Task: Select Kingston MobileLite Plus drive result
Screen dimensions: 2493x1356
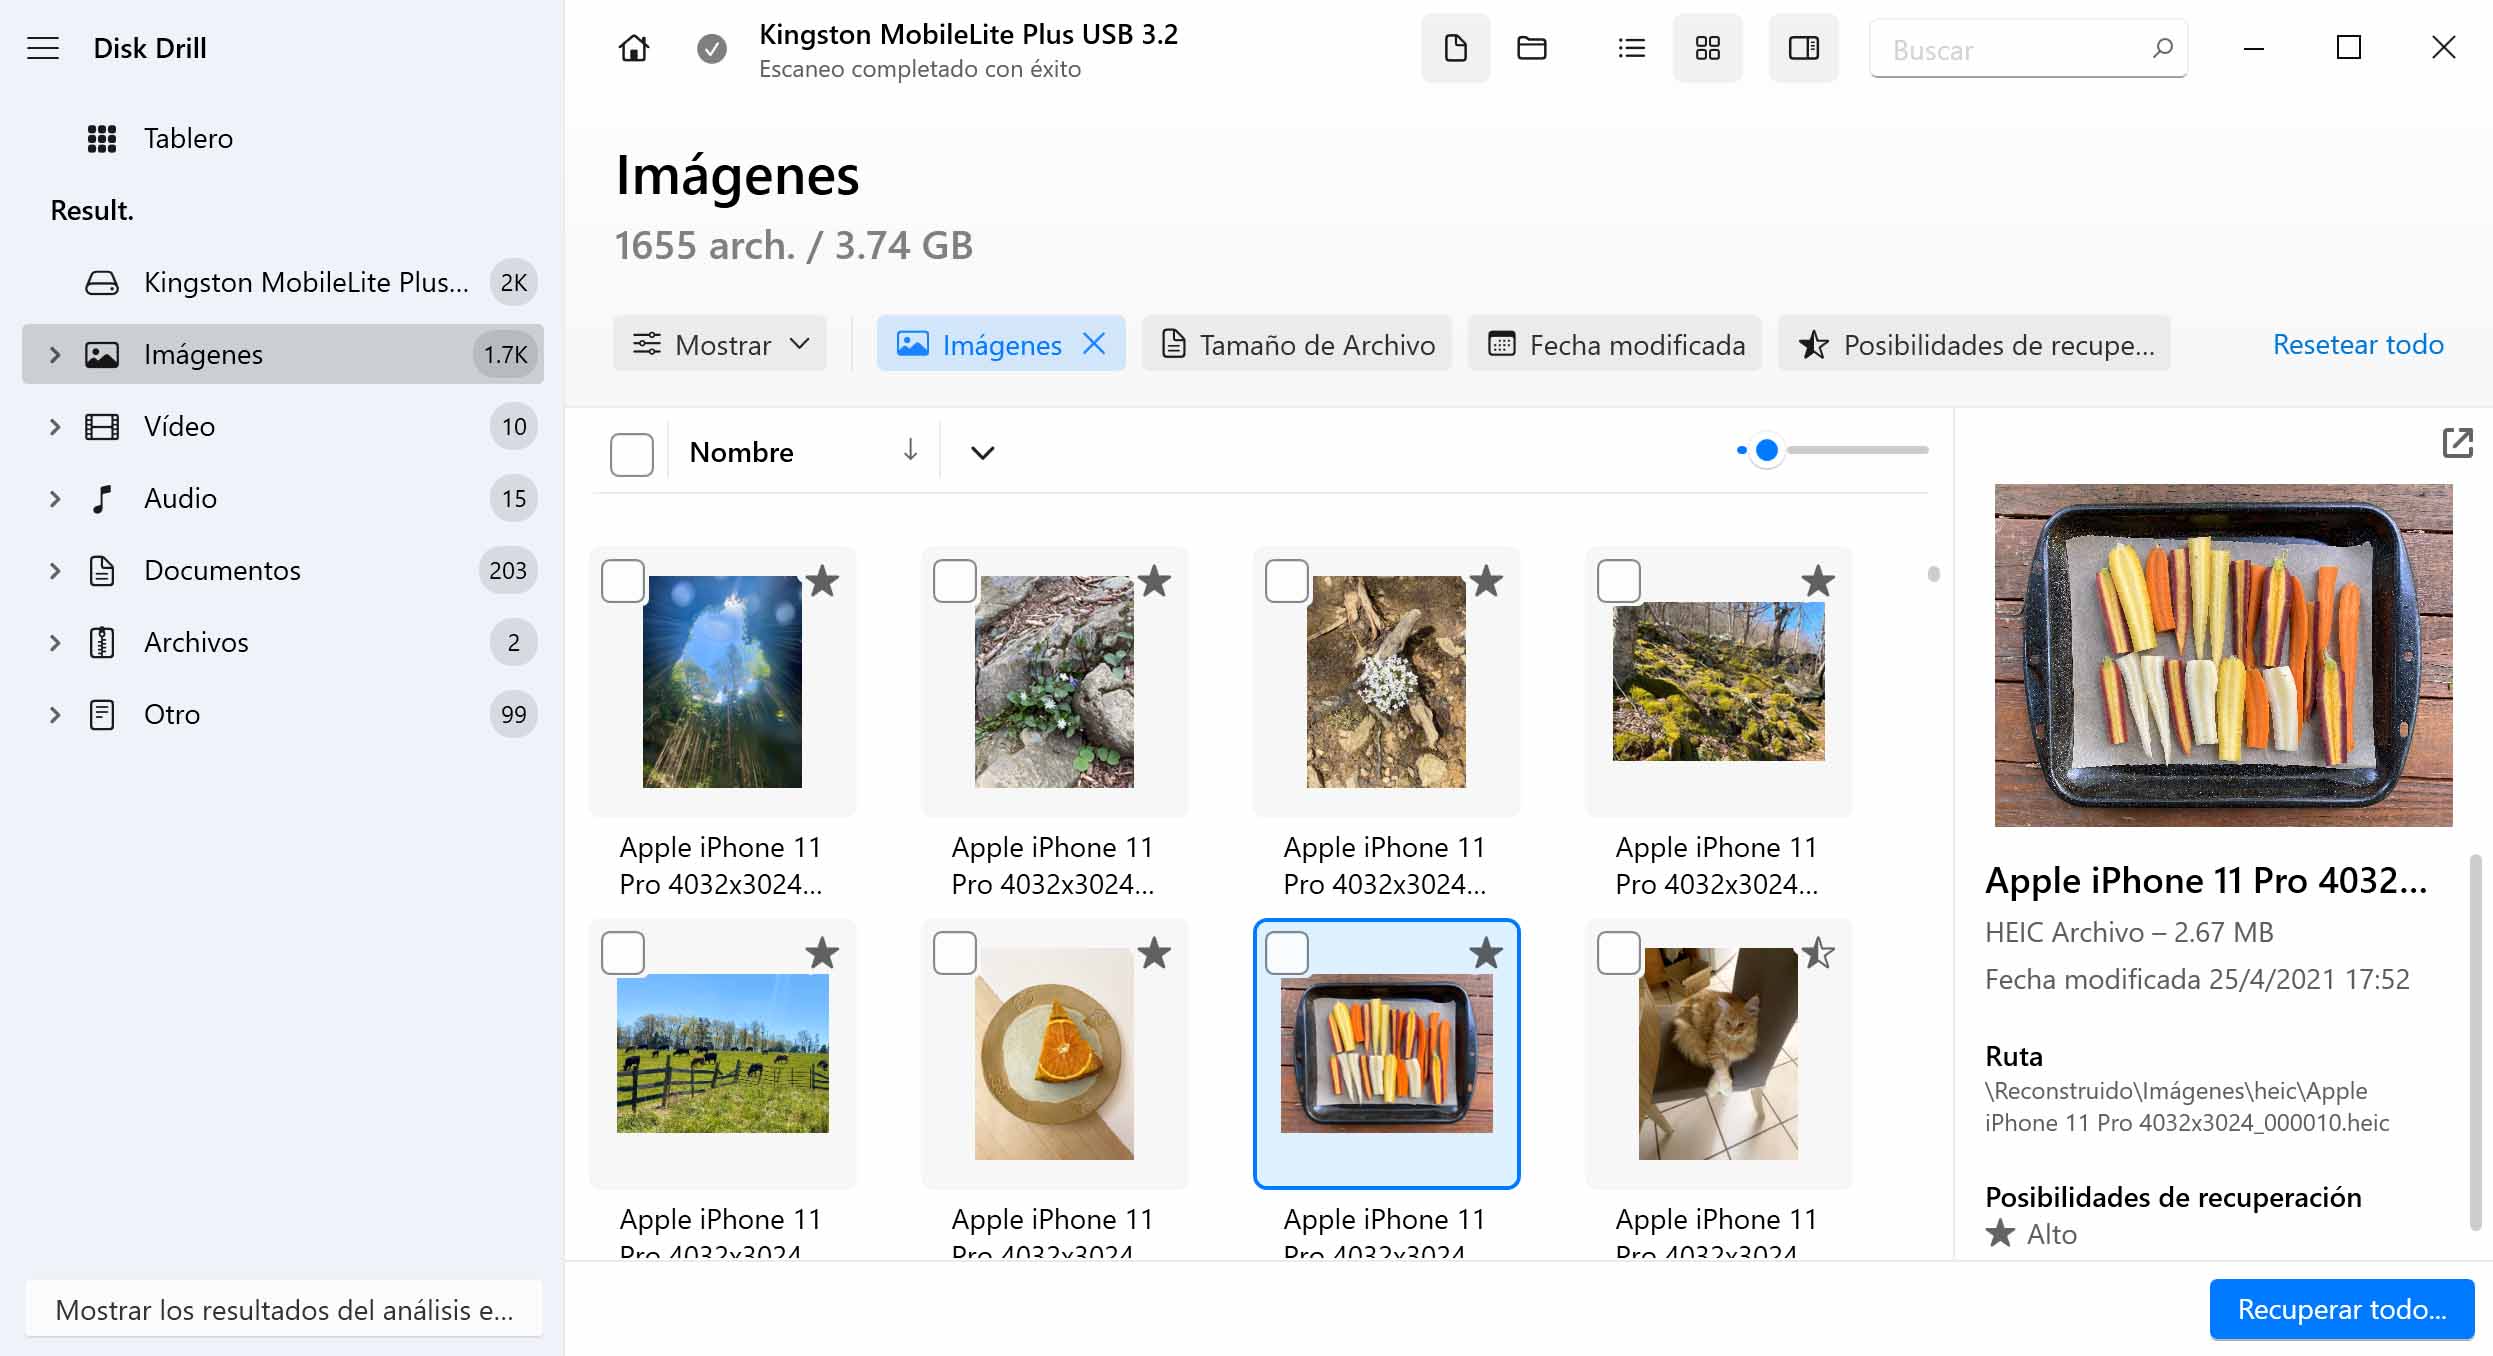Action: pos(283,282)
